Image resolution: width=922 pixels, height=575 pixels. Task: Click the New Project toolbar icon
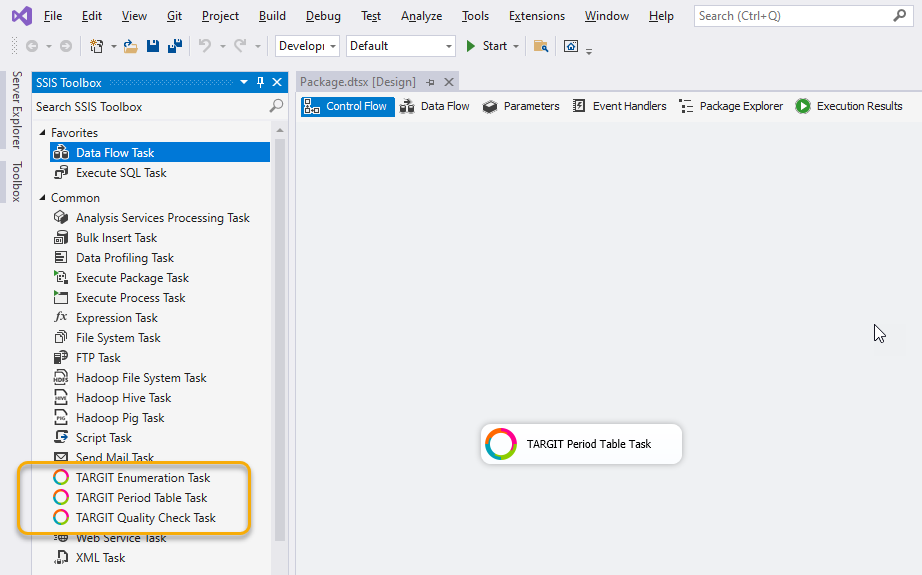[96, 46]
